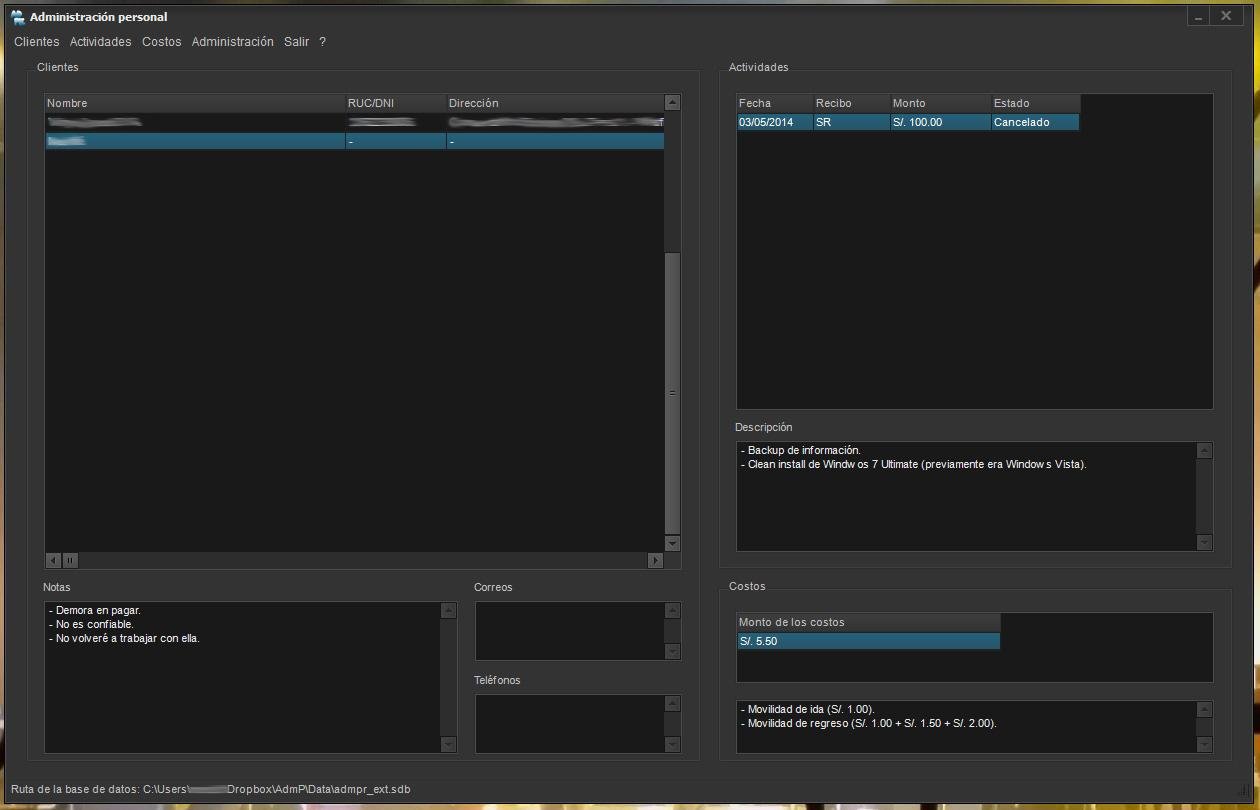Sort activities by Fecha column header
The width and height of the screenshot is (1260, 810).
[774, 103]
